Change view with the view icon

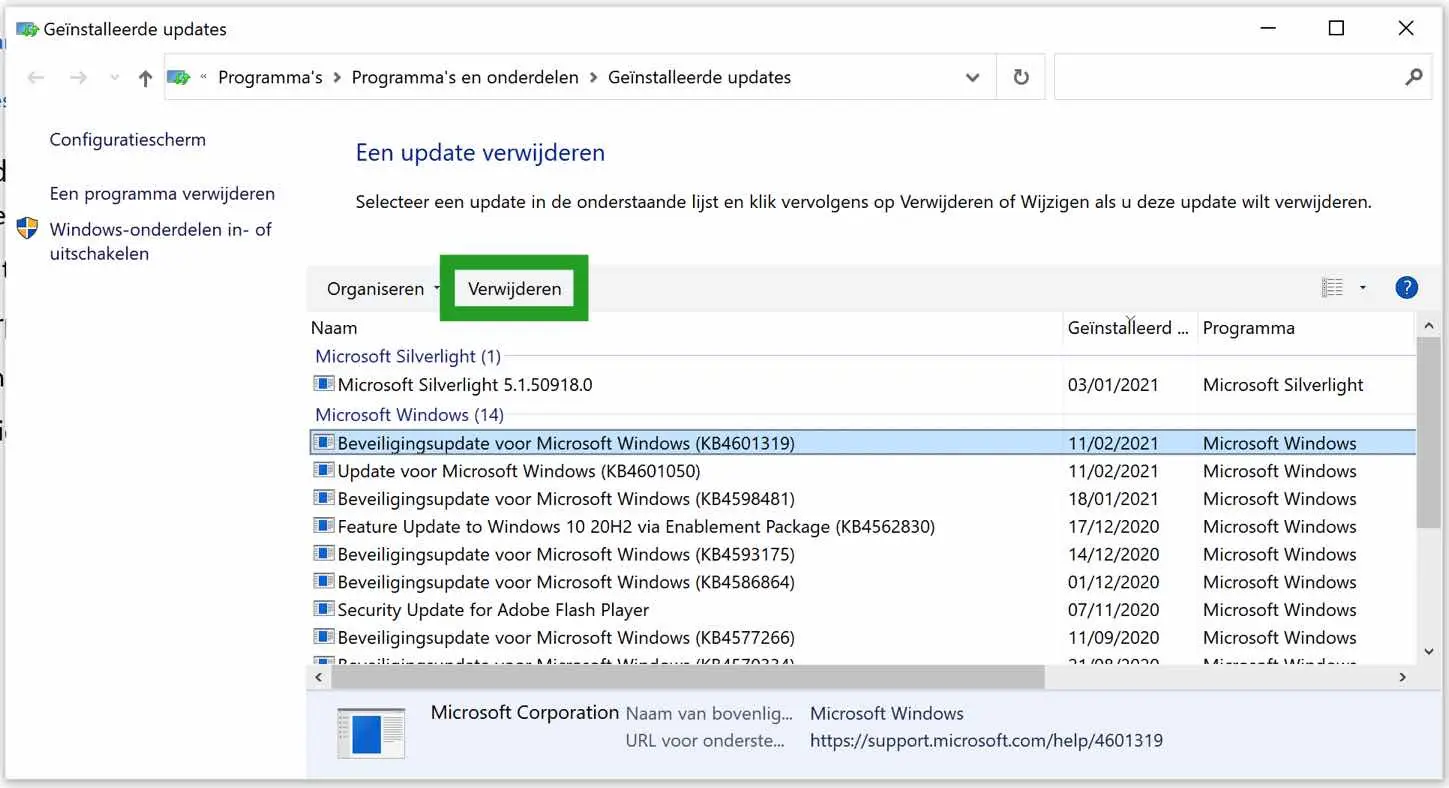[x=1332, y=288]
